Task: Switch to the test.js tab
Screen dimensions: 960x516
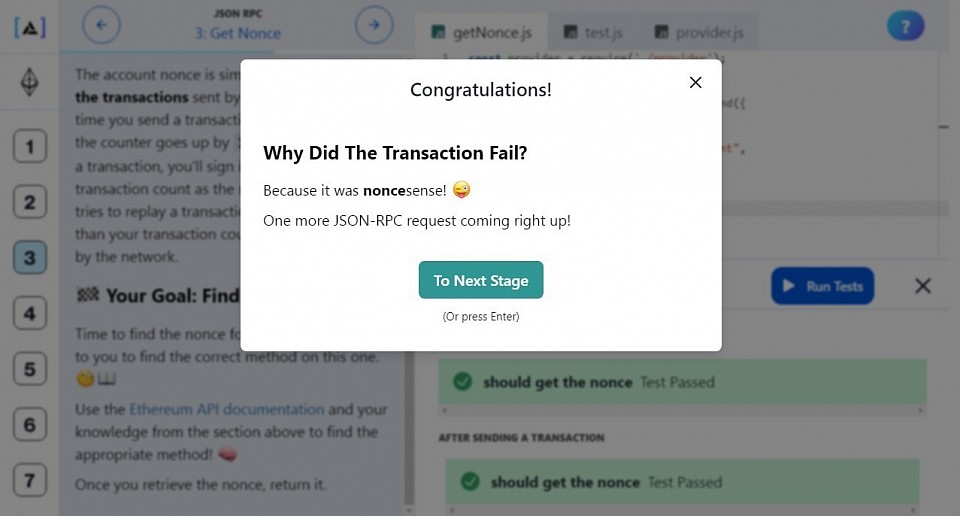Action: pos(593,32)
